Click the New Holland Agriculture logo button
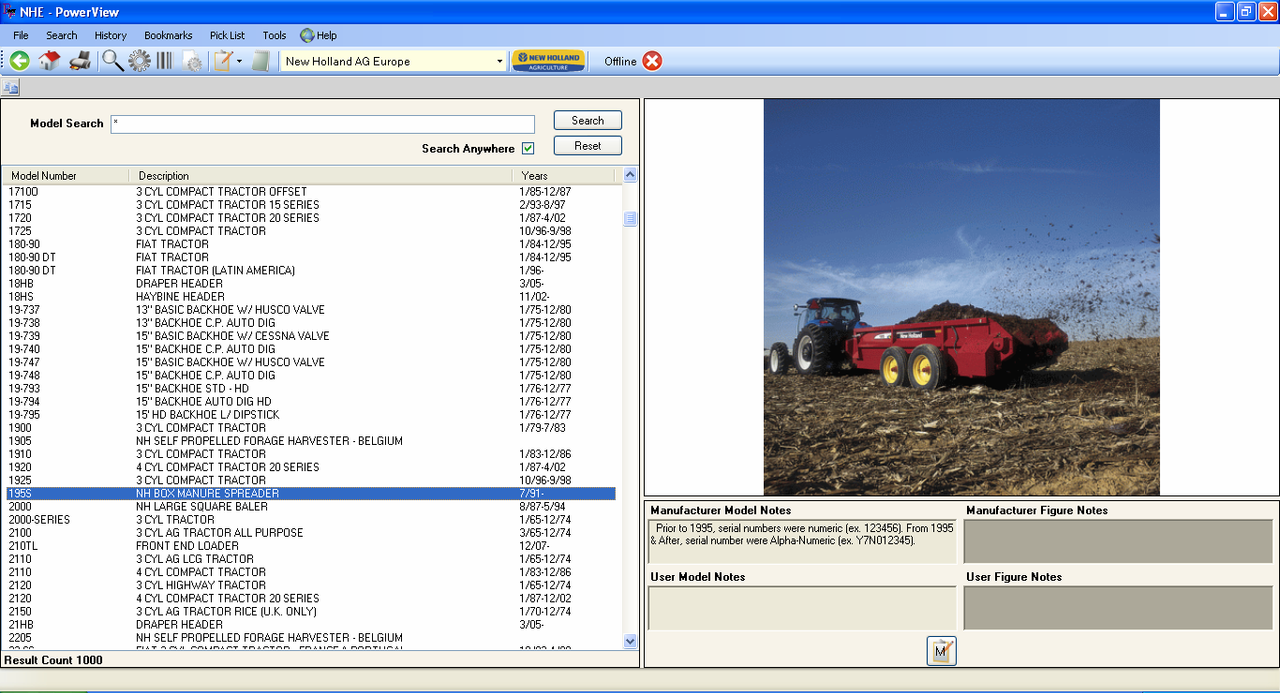 [548, 61]
